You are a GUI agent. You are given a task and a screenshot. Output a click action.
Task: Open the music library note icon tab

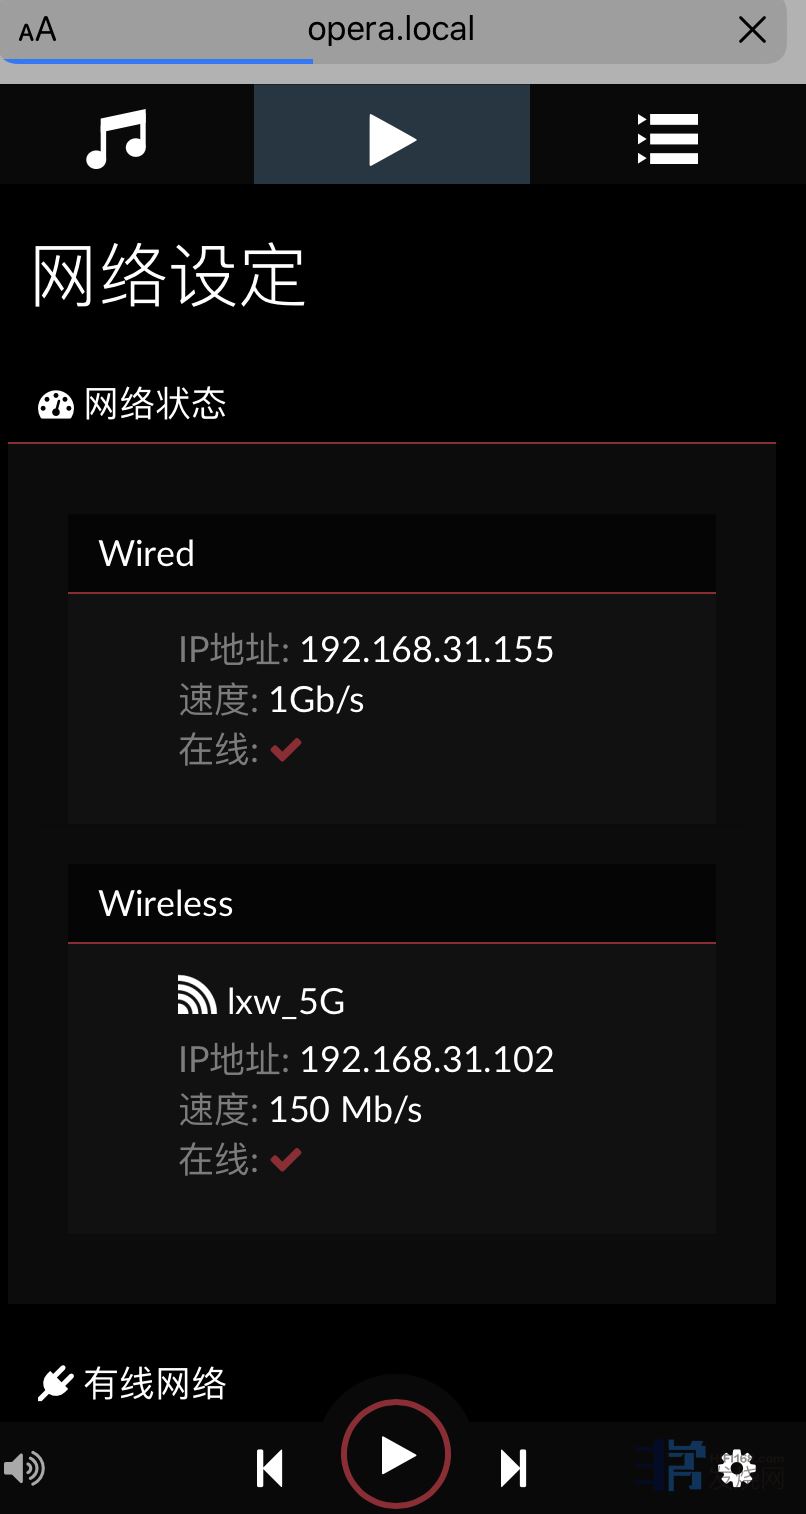click(117, 137)
